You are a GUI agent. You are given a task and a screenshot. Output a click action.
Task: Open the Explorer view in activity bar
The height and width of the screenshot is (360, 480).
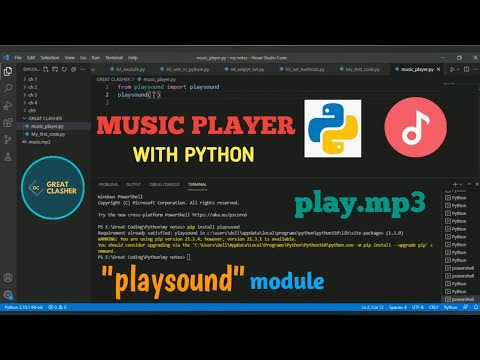(8, 71)
